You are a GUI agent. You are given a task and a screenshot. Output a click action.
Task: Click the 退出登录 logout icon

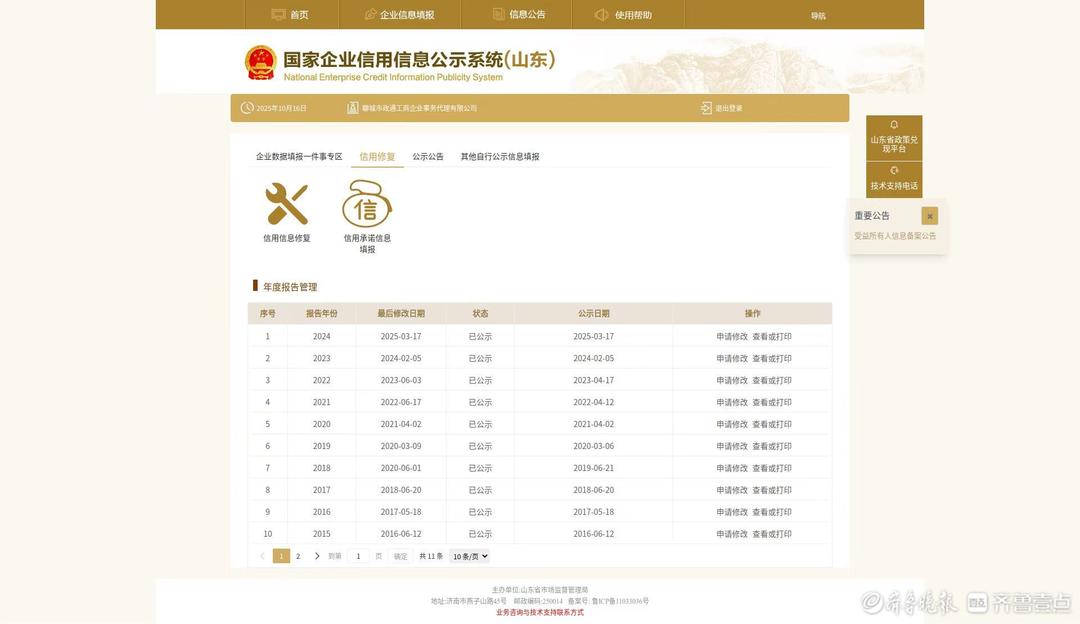(706, 108)
